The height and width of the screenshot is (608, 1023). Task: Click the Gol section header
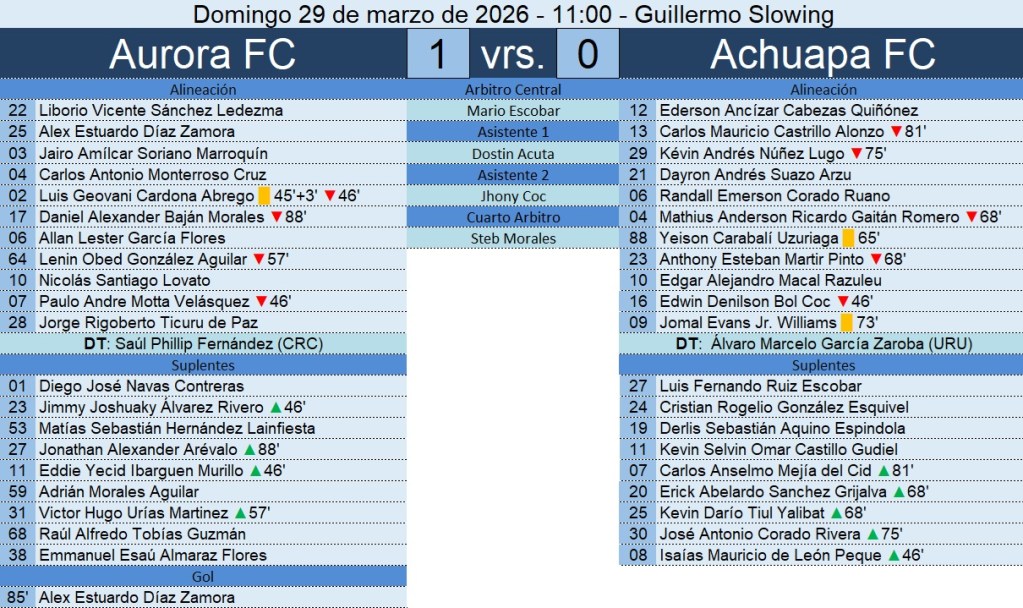[203, 577]
